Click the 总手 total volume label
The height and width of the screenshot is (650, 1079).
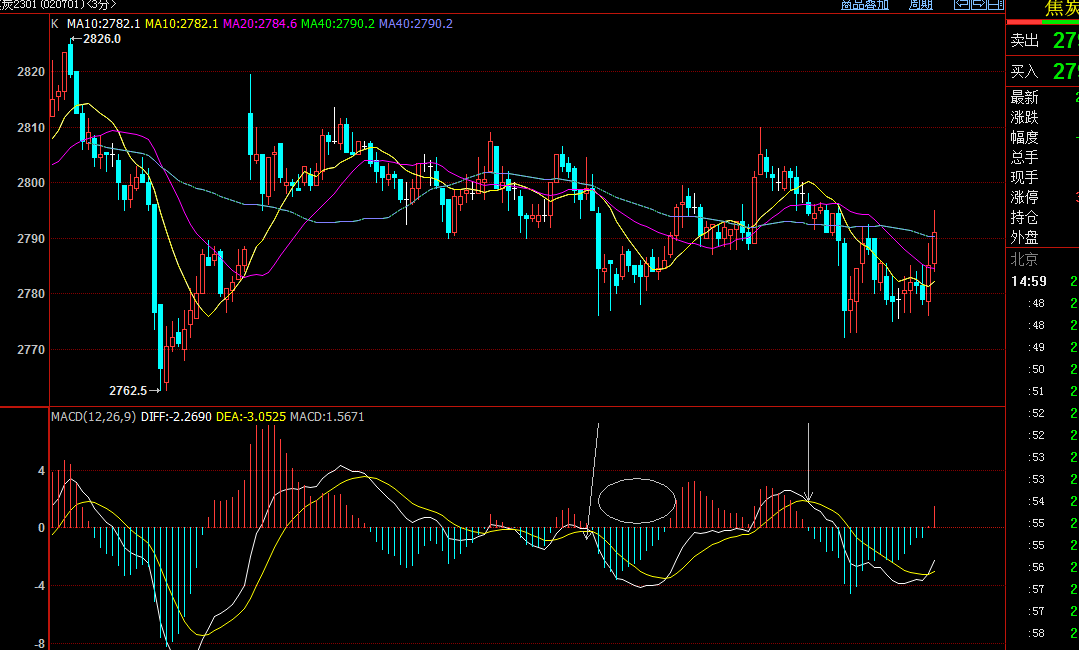point(1025,157)
